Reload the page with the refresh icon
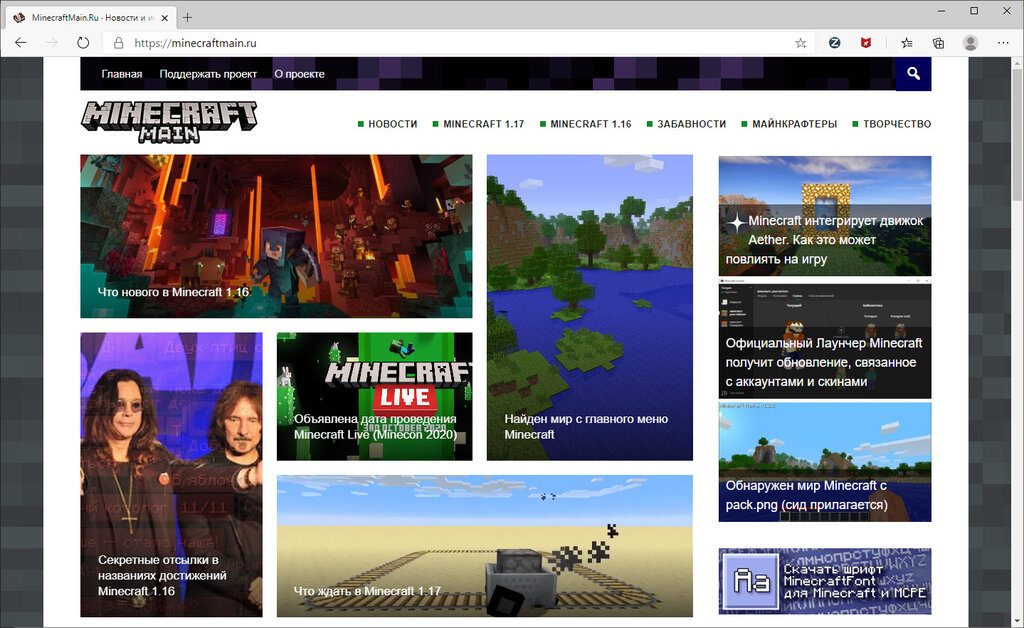The height and width of the screenshot is (628, 1024). (83, 43)
